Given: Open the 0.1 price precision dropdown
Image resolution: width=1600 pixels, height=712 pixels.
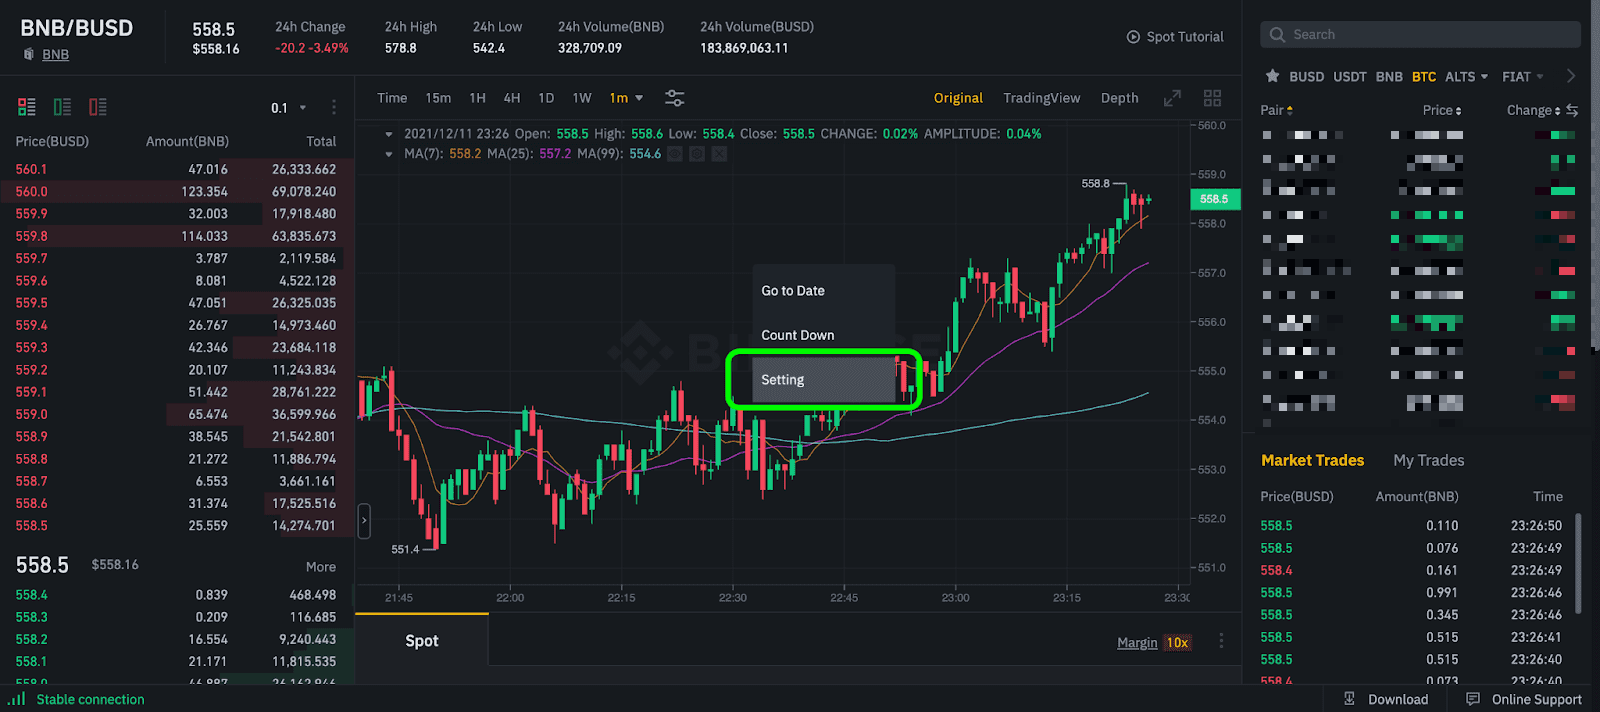Looking at the screenshot, I should click(x=289, y=108).
